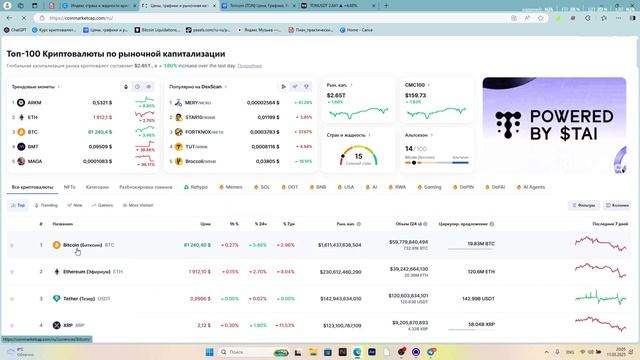Open the Колонки columns dropdown

(x=617, y=205)
